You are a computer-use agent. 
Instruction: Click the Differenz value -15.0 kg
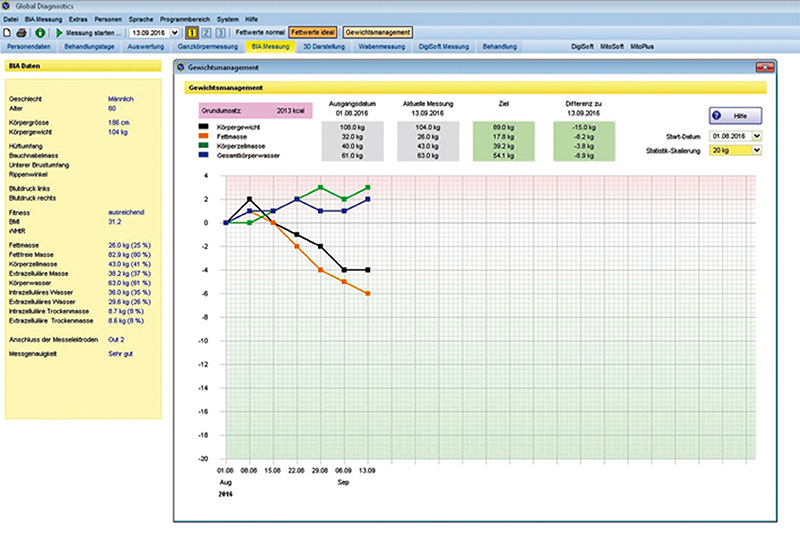584,127
